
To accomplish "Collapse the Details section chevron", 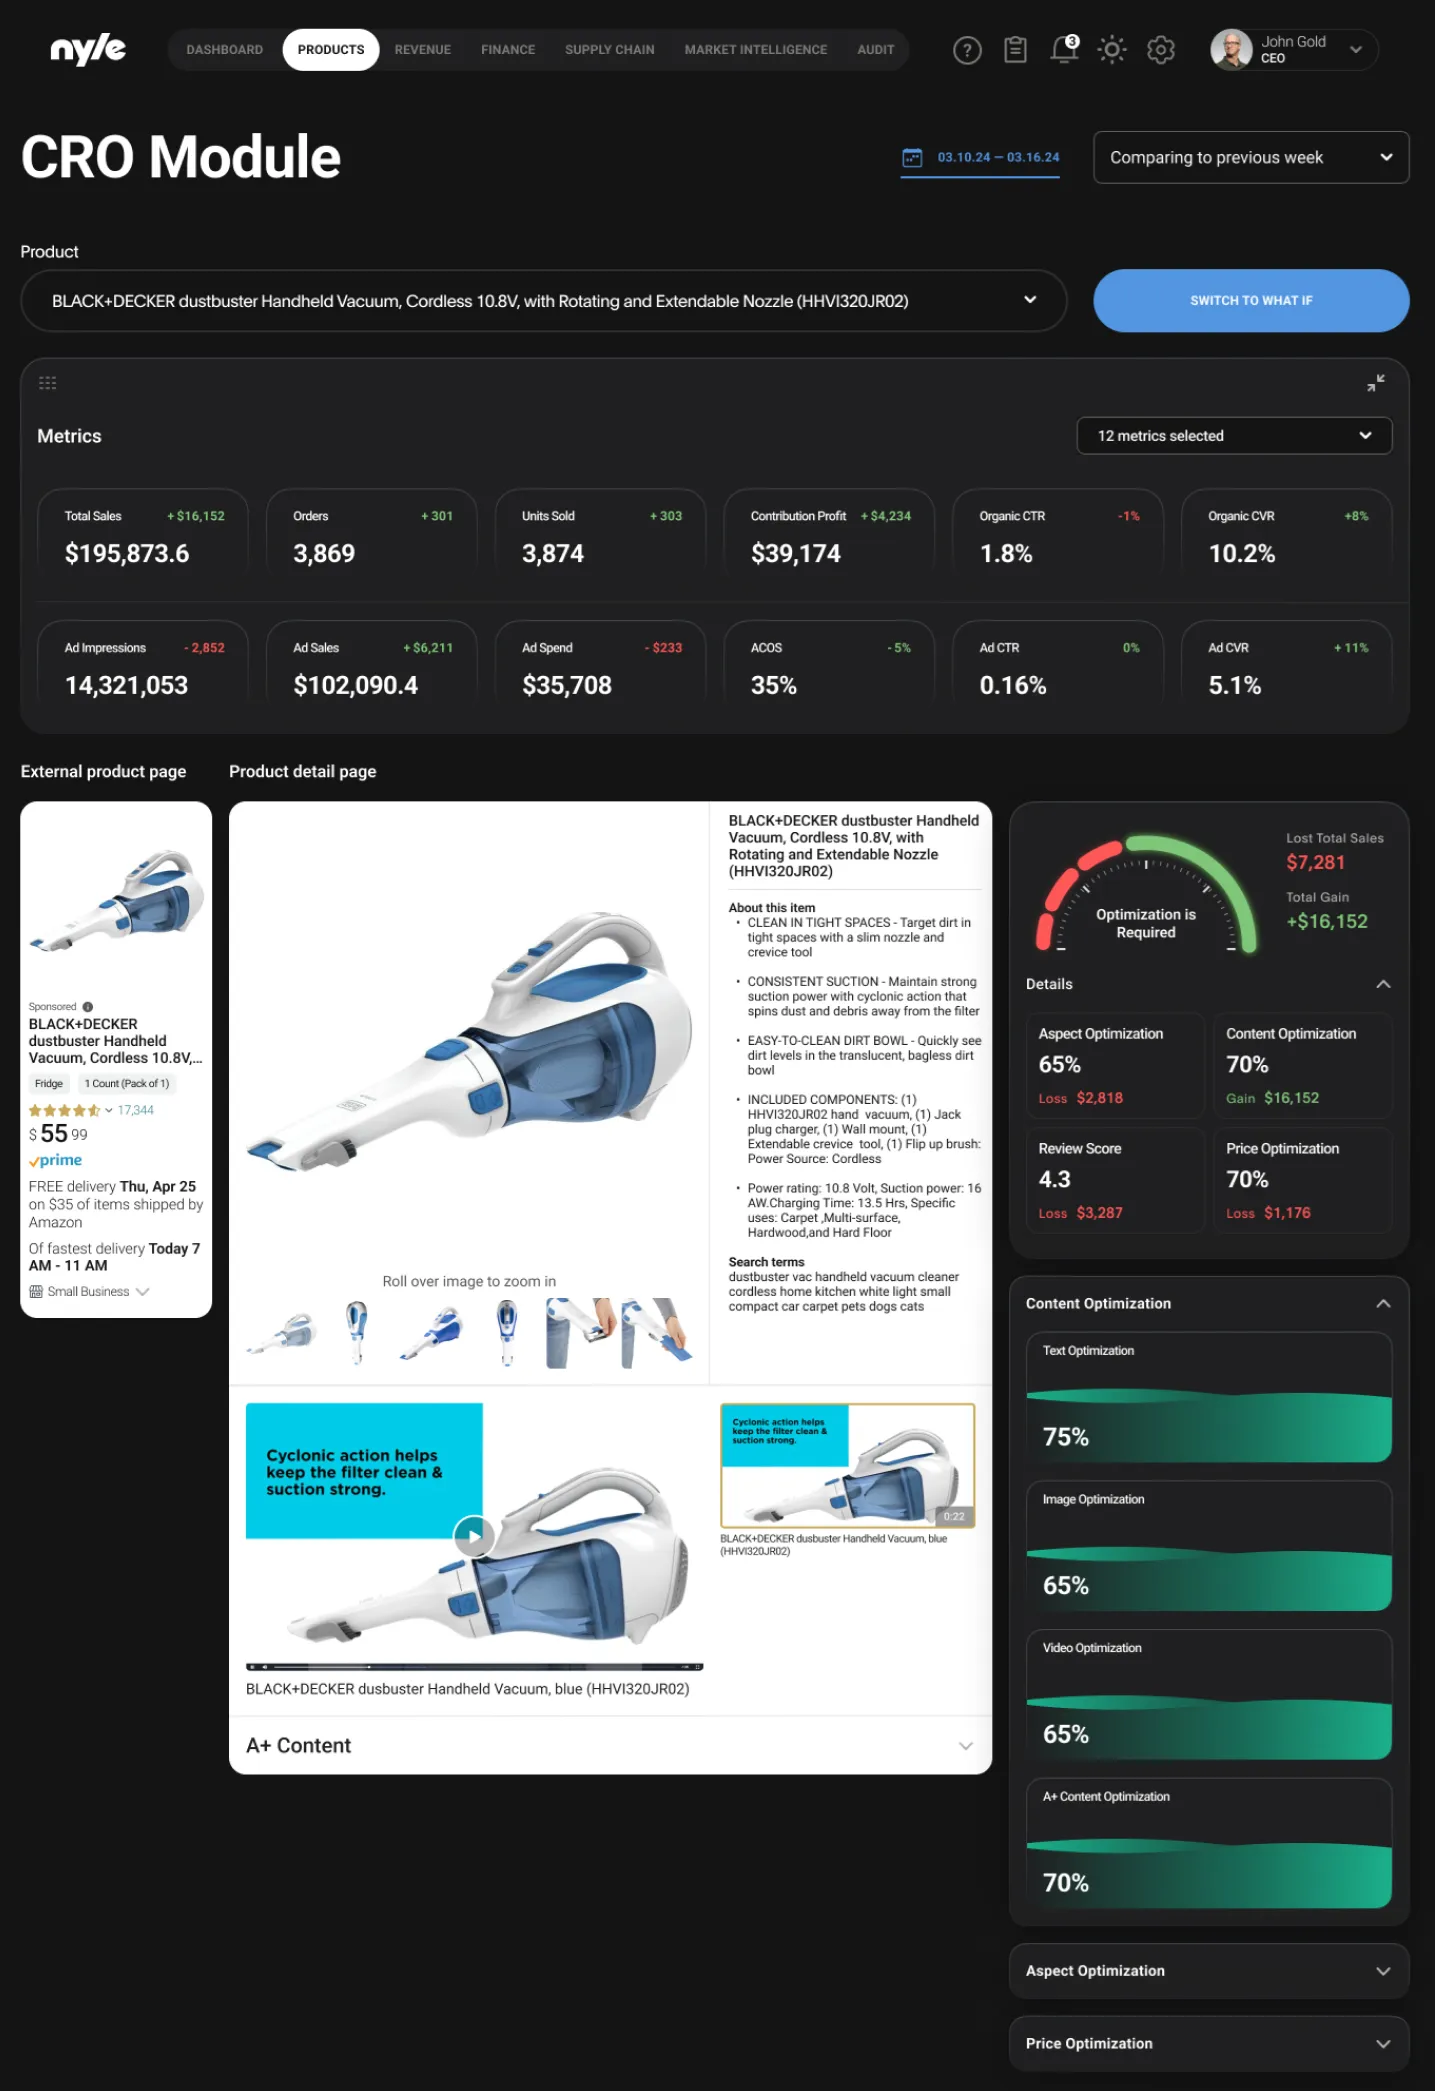I will pos(1383,984).
